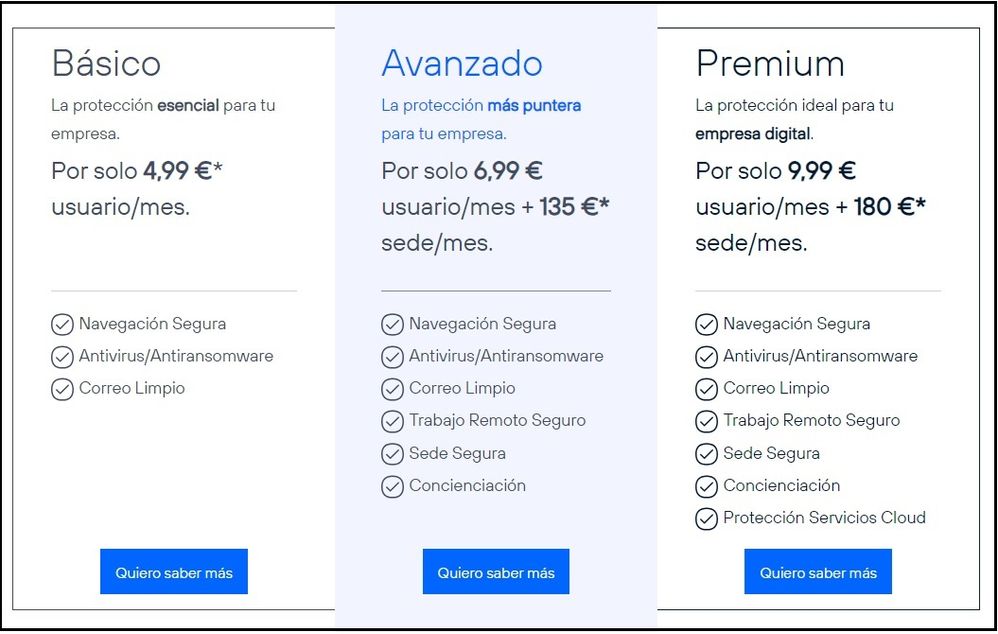Screen dimensions: 998x634
Task: Click Quiero saber más under Premium plan
Action: 817,571
